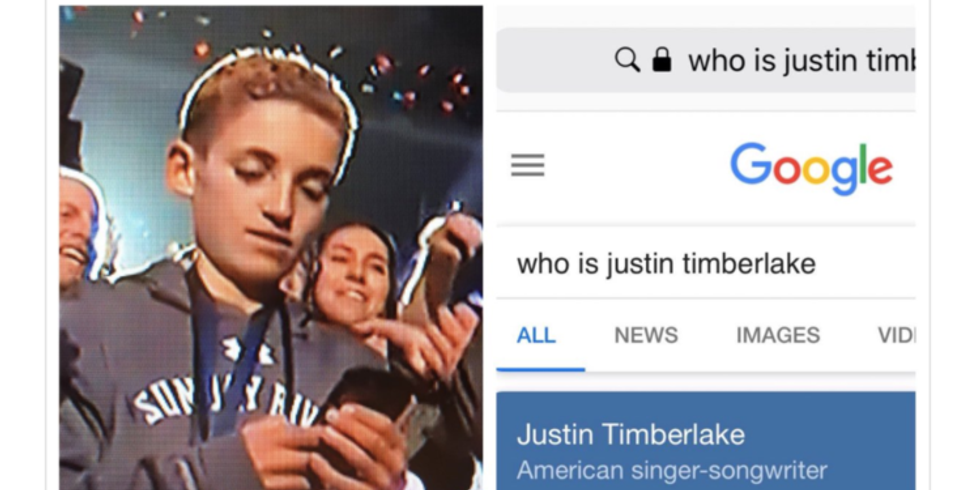The image size is (980, 490).
Task: Click the blue knowledge panel card background
Action: pyautogui.click(x=706, y=441)
